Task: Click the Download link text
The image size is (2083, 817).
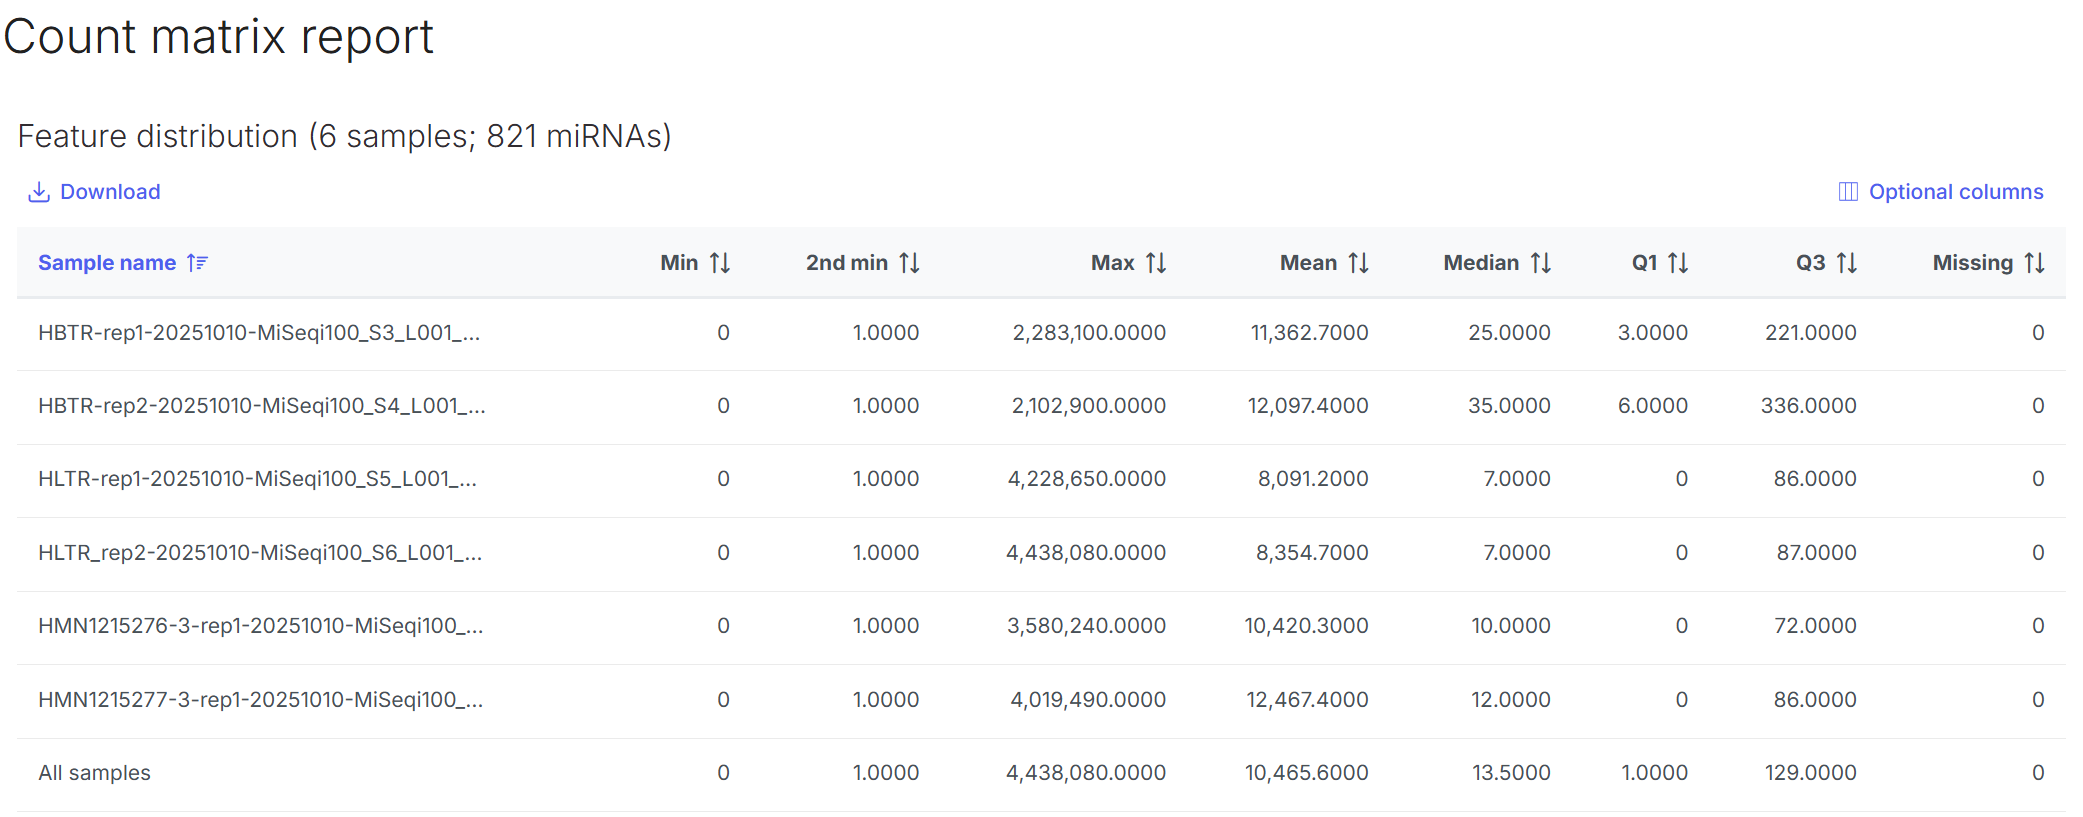Action: coord(110,192)
